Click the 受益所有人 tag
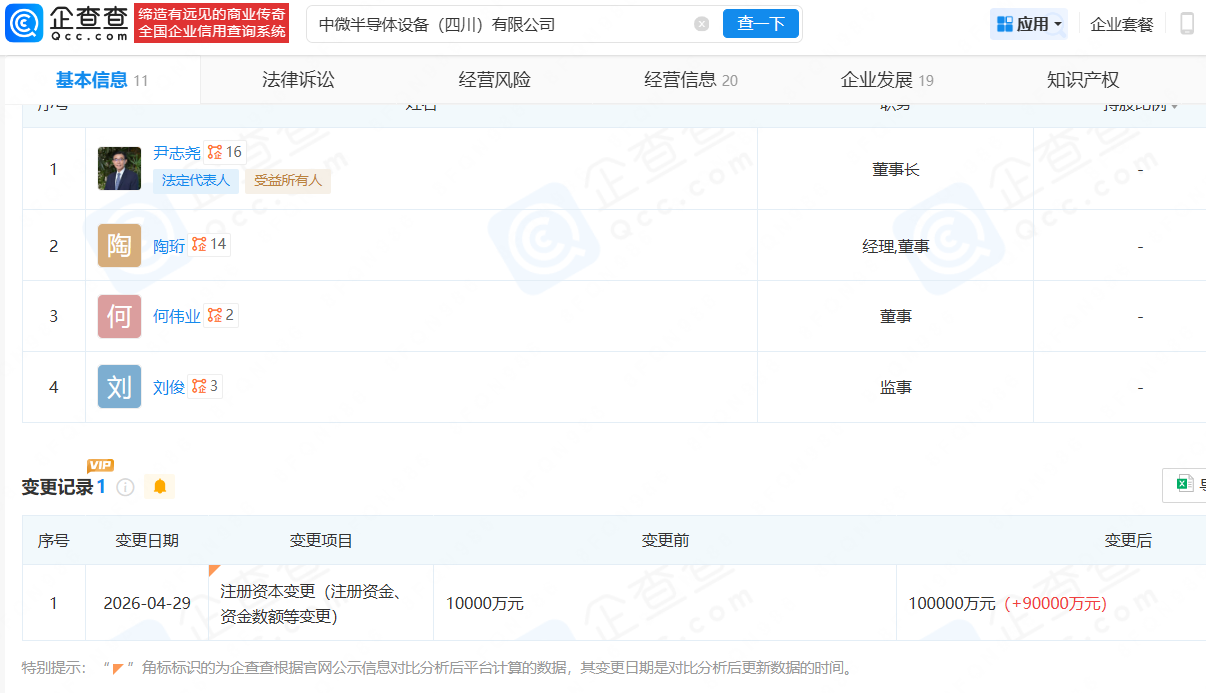The height and width of the screenshot is (693, 1206). [288, 181]
